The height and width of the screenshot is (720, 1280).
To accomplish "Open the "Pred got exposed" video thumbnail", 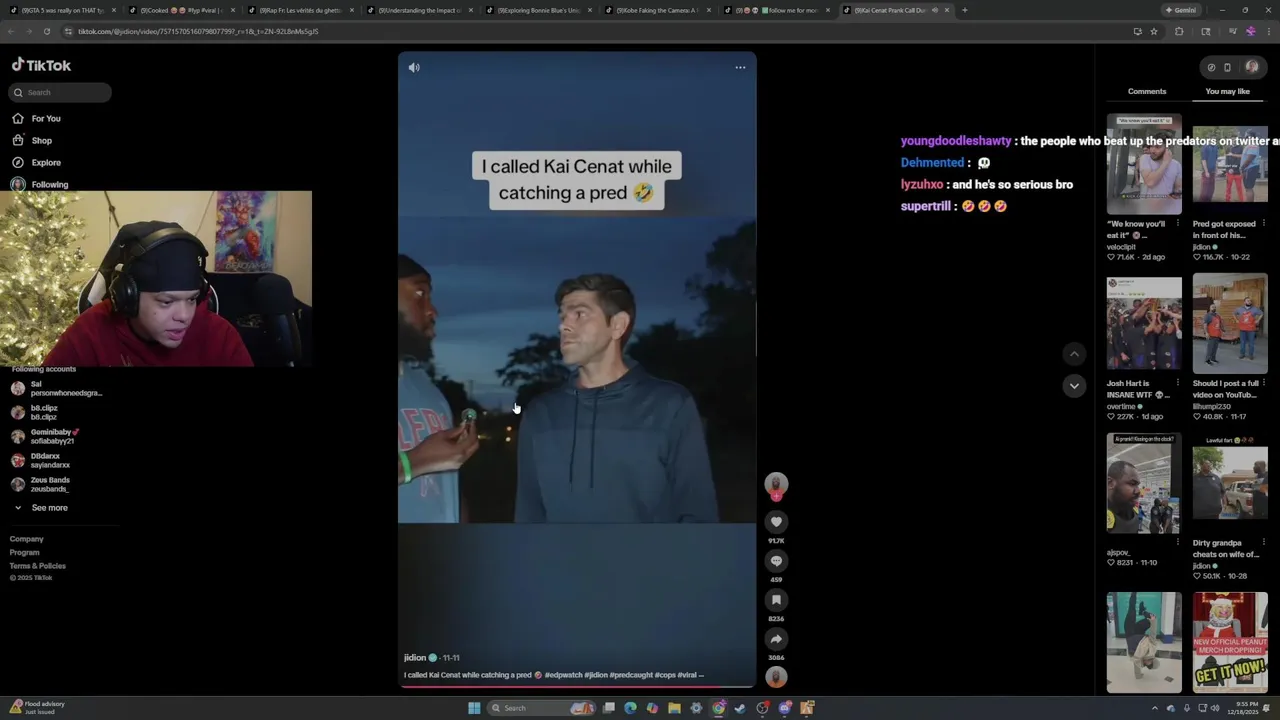I will point(1230,164).
